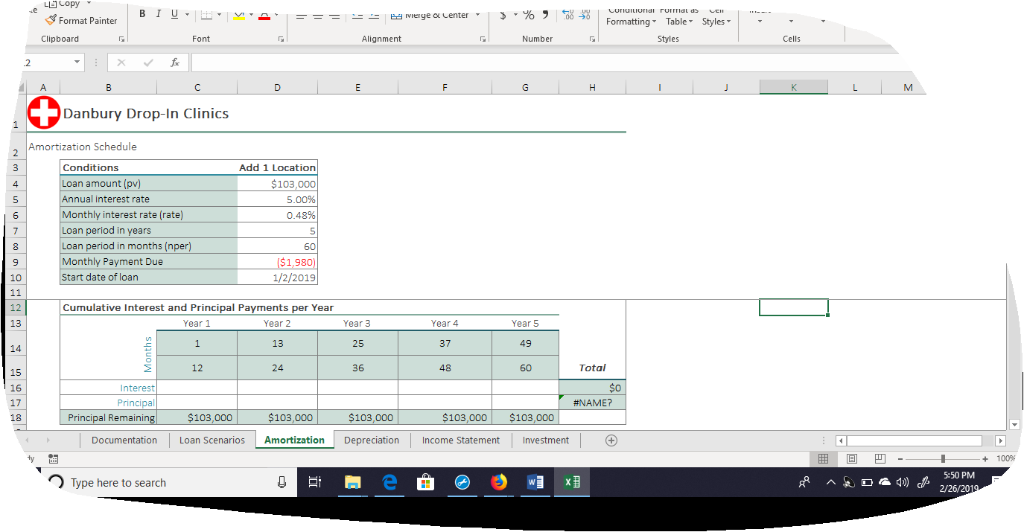The width and height of the screenshot is (1024, 532).
Task: Open Task View on the taskbar
Action: tap(315, 482)
